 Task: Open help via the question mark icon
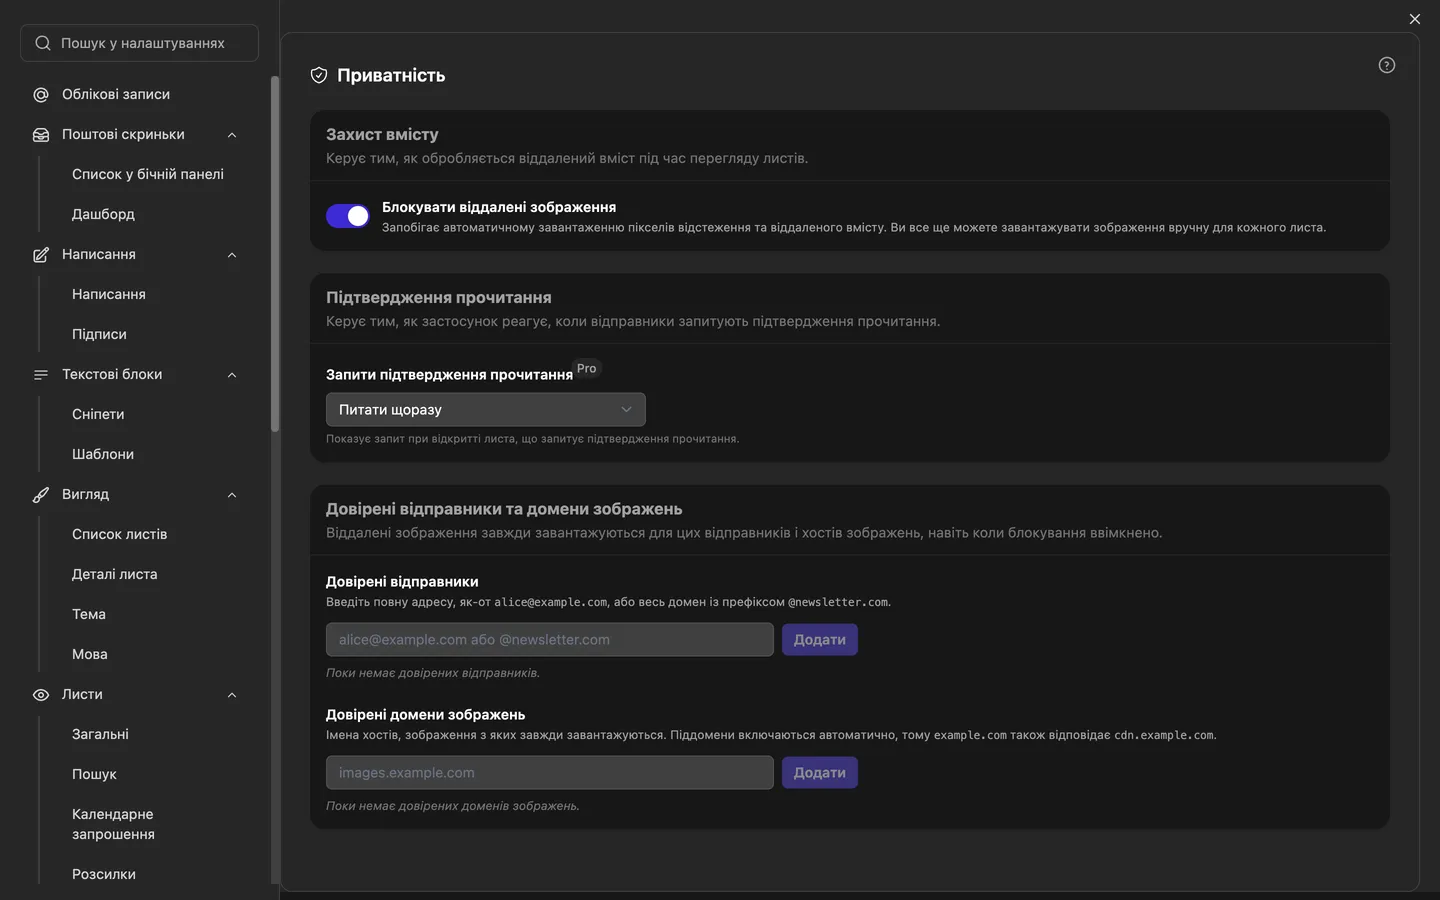tap(1387, 65)
